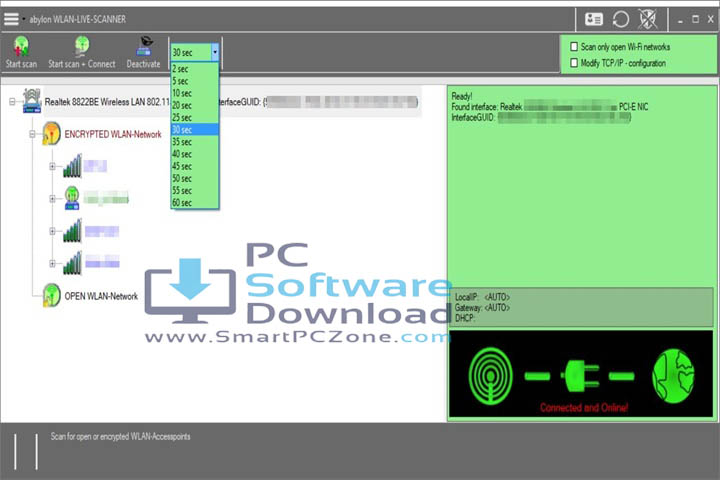Select the connected network icon with globe
720x480 pixels.
pyautogui.click(x=72, y=198)
